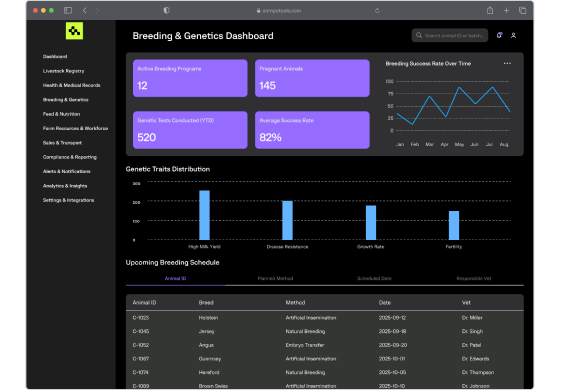561x390 pixels.
Task: Open the Responsible Vet tab
Action: click(474, 278)
